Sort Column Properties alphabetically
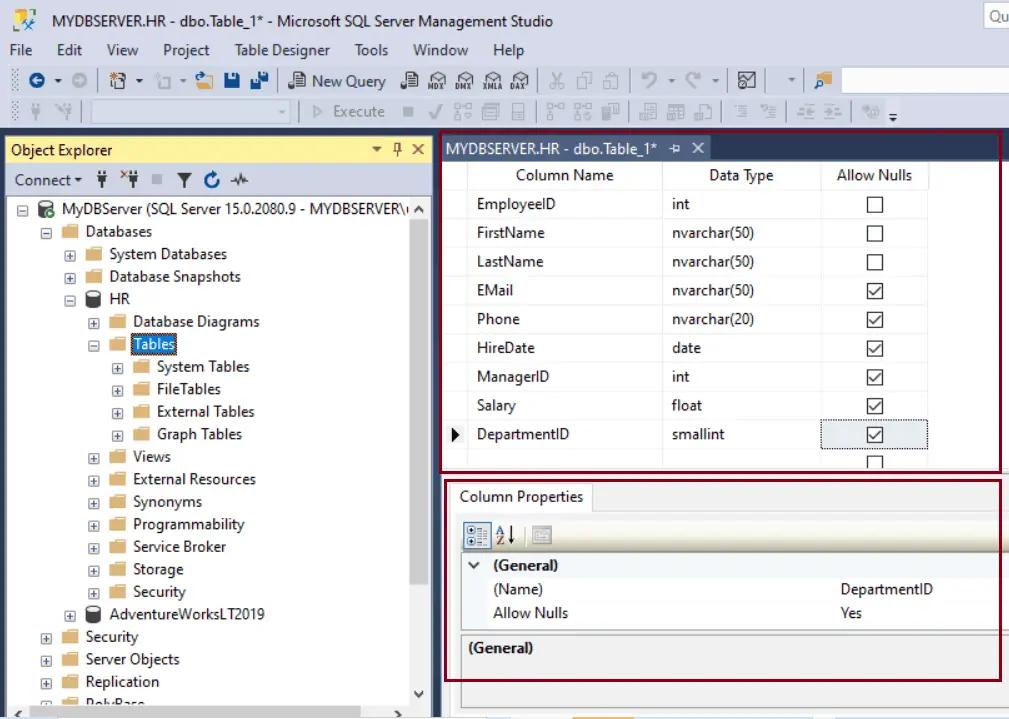This screenshot has width=1009, height=719. click(x=506, y=534)
